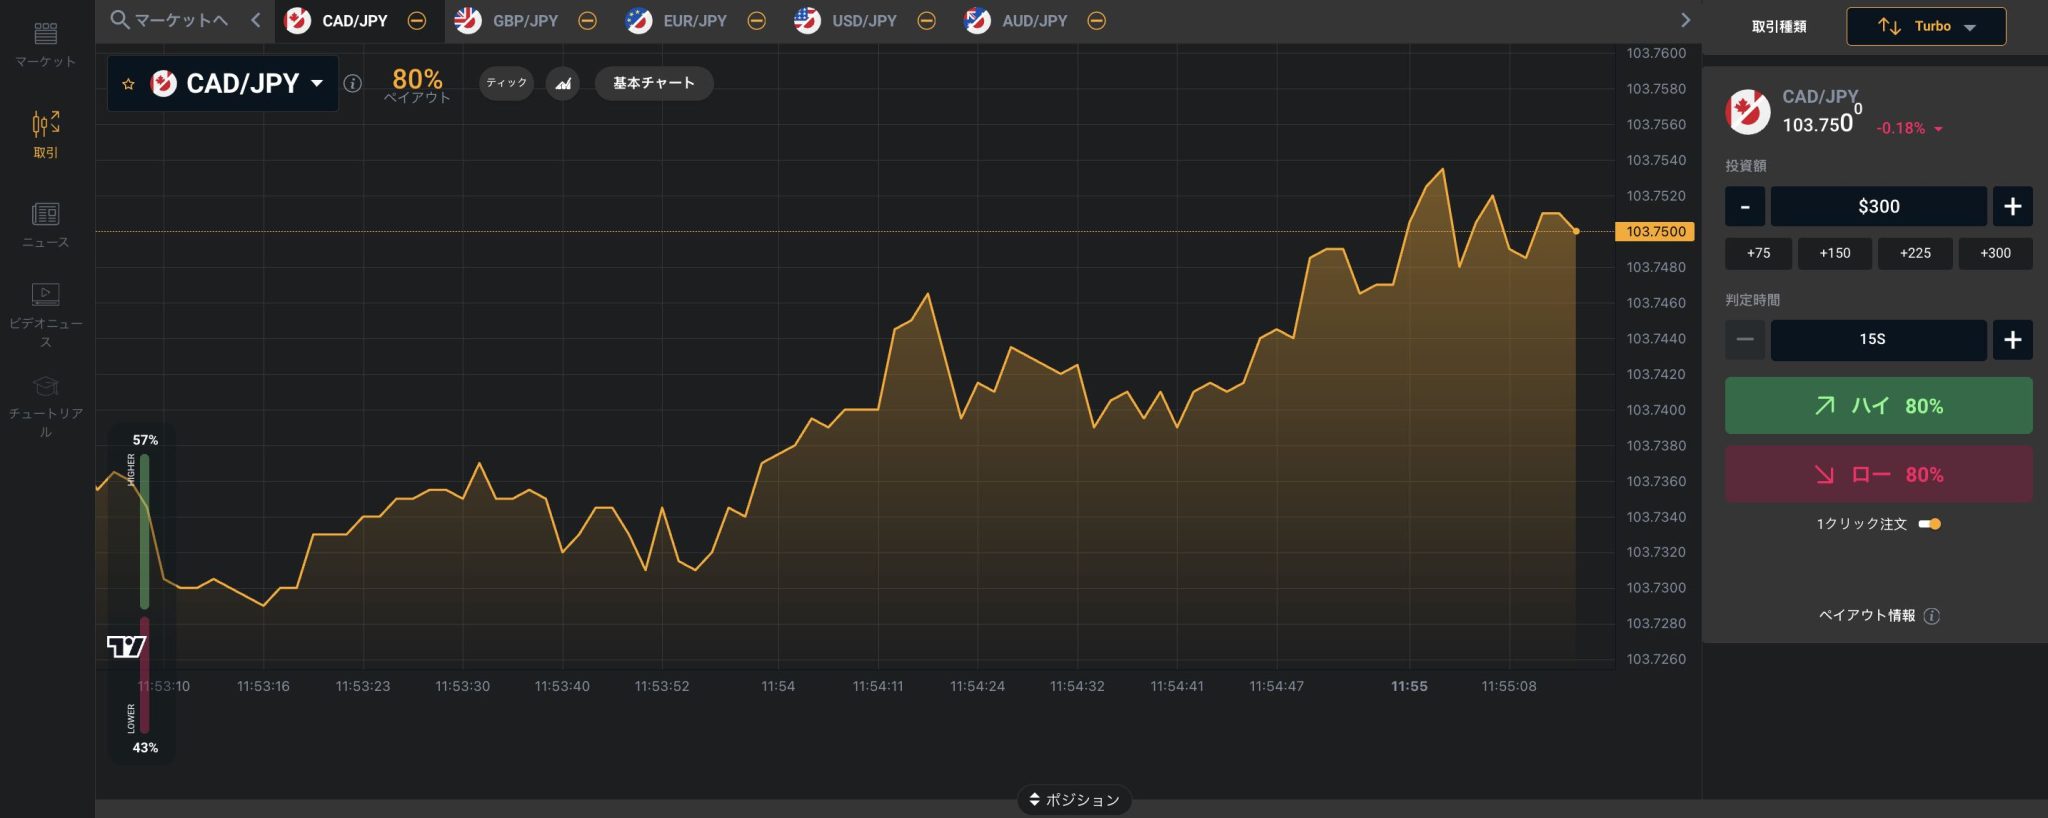Remove the GBP/JPY tab with minus icon

coord(588,21)
